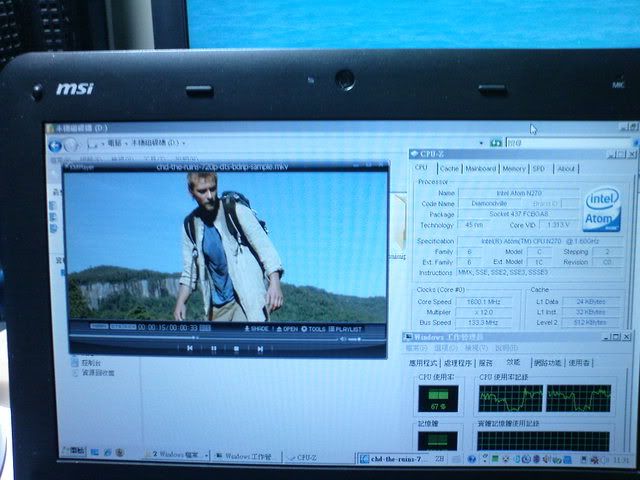Image resolution: width=640 pixels, height=480 pixels.
Task: Open the TOOLS menu in KMPlayer
Action: pyautogui.click(x=313, y=329)
